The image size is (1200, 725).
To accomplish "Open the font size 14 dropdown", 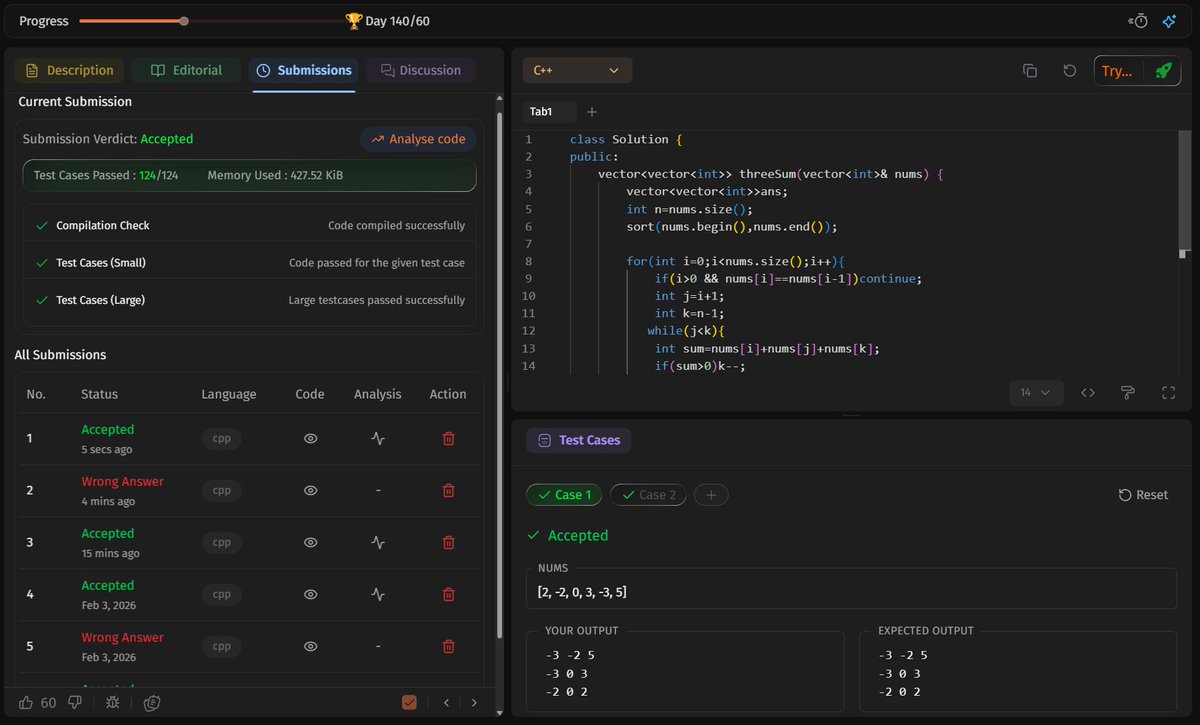I will point(1035,393).
